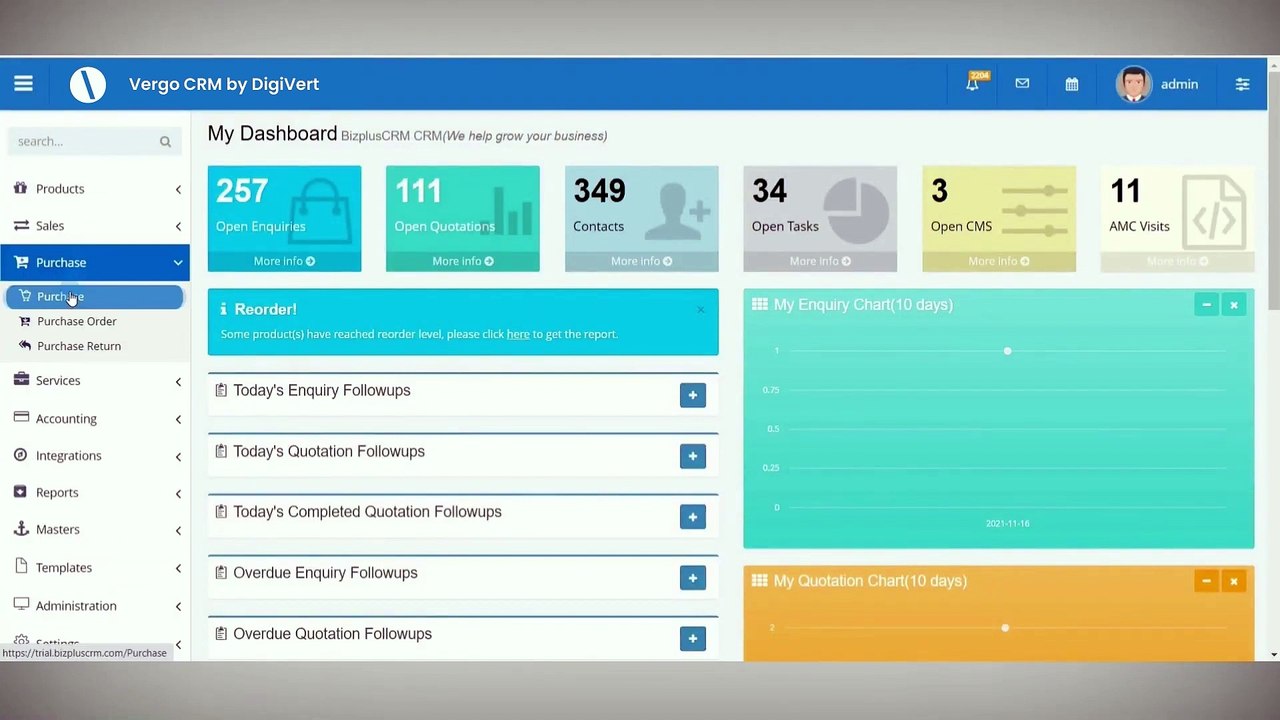
Task: Toggle the hamburger sidebar menu
Action: pos(23,84)
